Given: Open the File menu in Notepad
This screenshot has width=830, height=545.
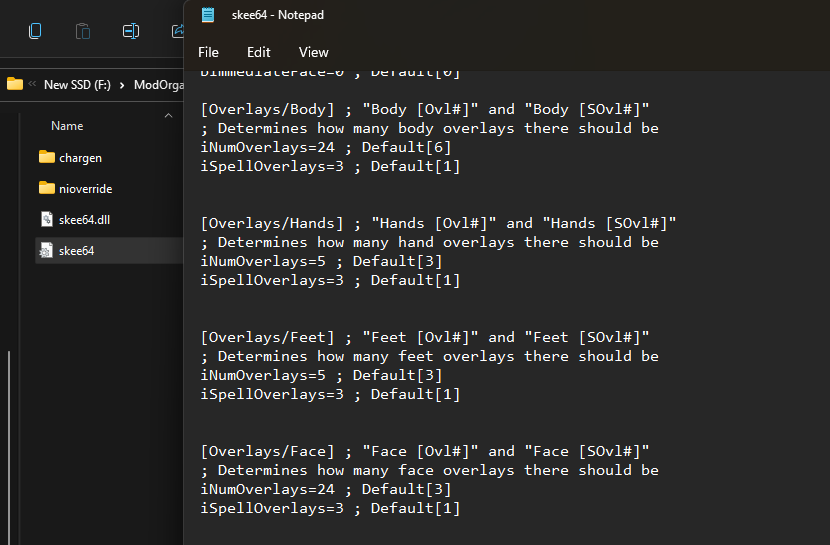Looking at the screenshot, I should (208, 52).
